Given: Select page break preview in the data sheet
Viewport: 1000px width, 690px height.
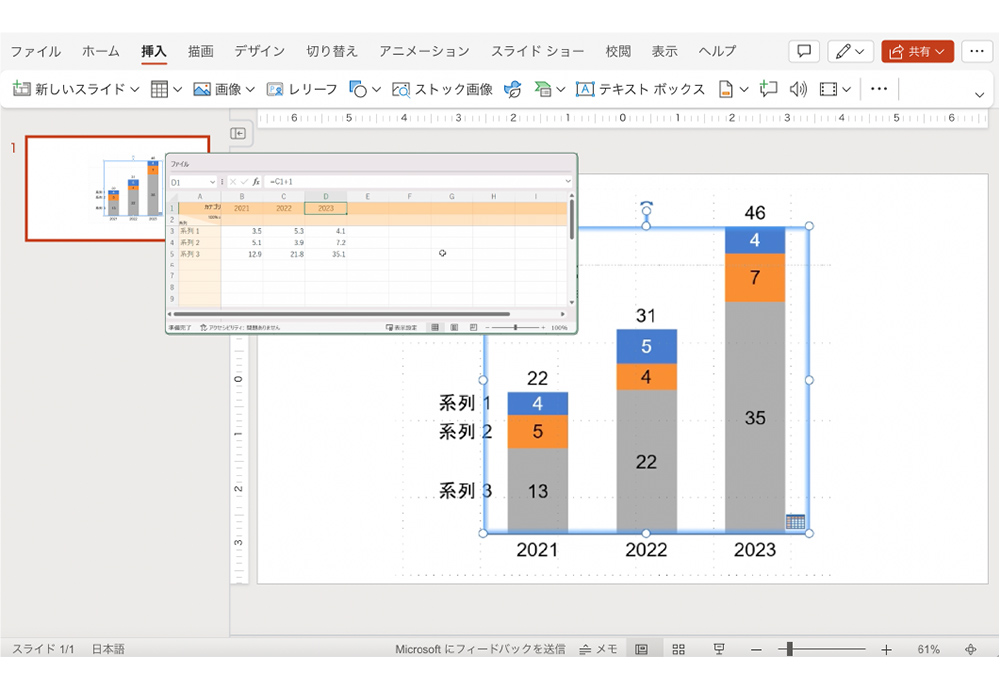Looking at the screenshot, I should 473,327.
